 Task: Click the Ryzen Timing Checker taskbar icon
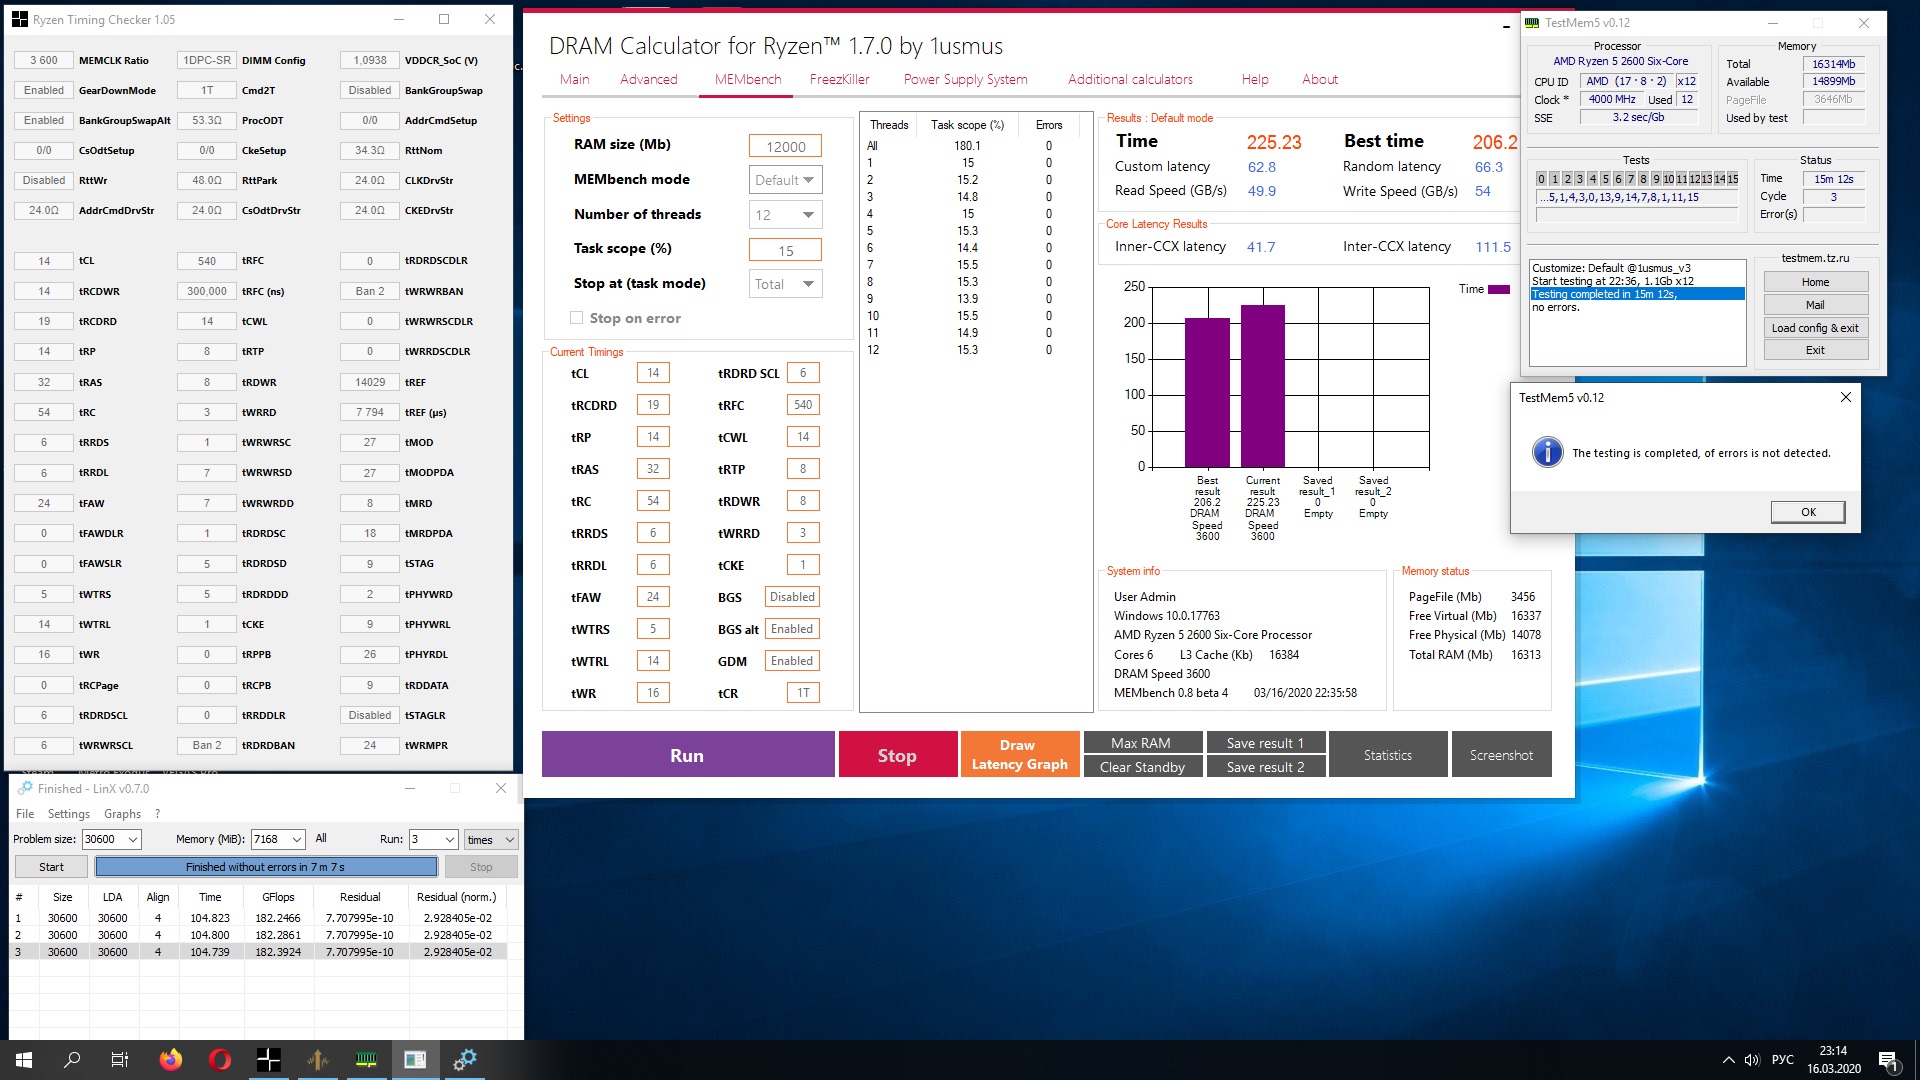pyautogui.click(x=269, y=1060)
